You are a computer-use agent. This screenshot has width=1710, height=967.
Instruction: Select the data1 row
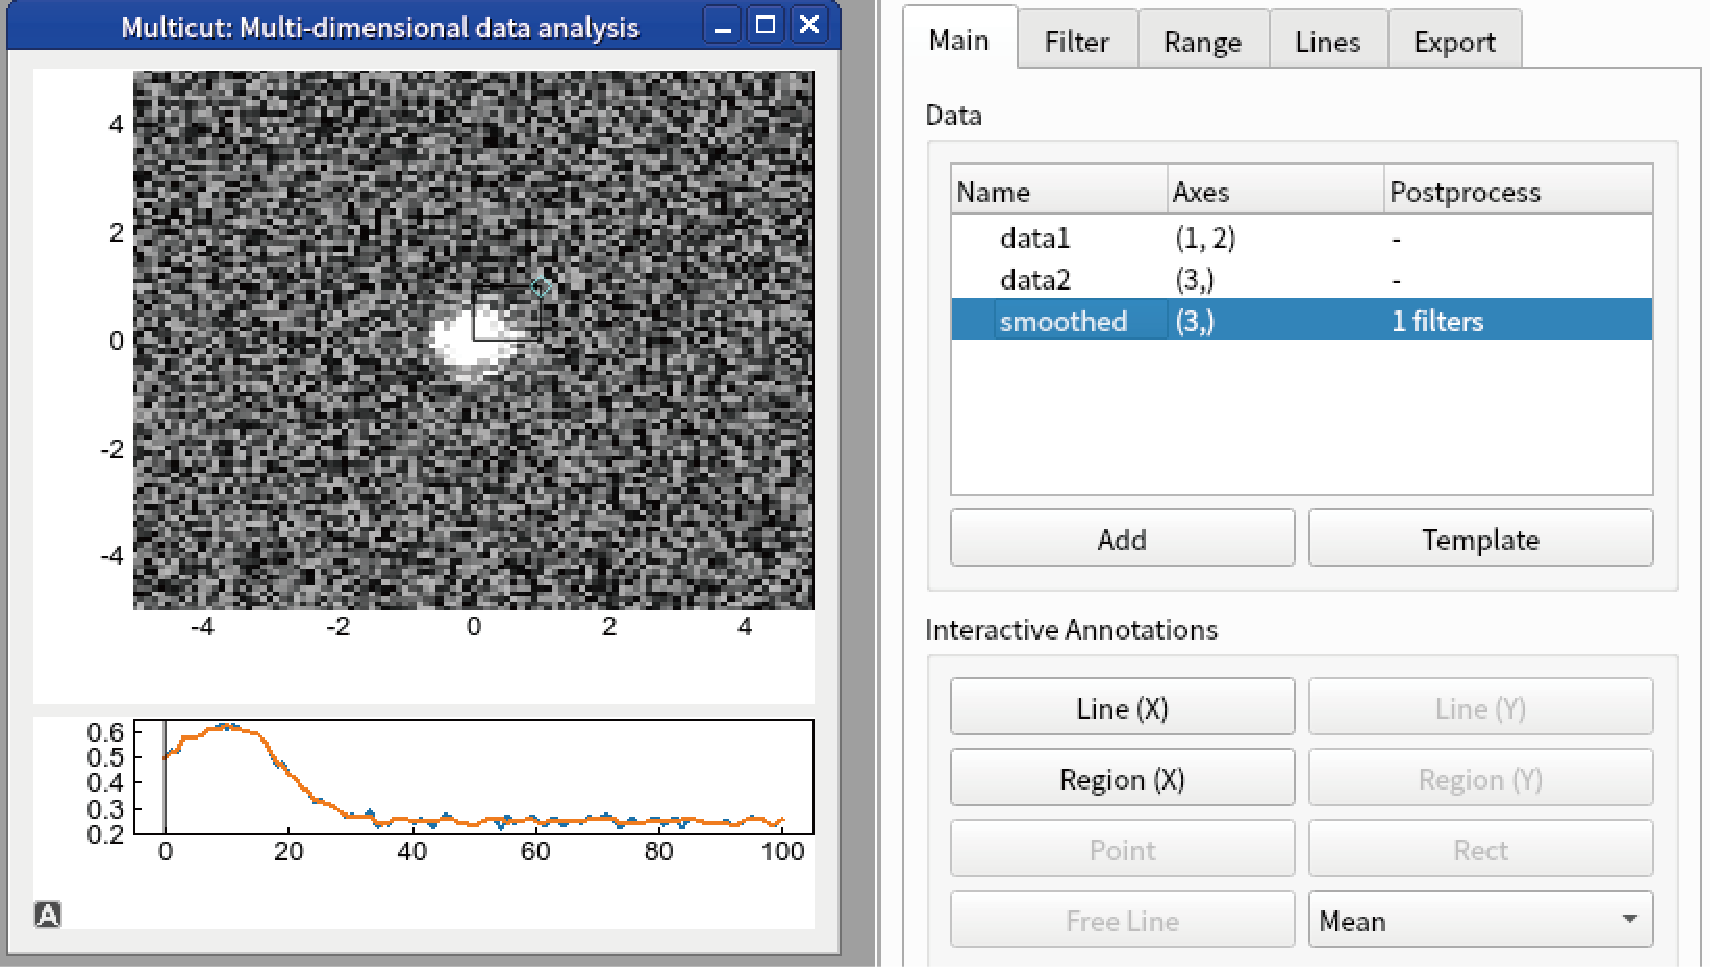[1301, 238]
